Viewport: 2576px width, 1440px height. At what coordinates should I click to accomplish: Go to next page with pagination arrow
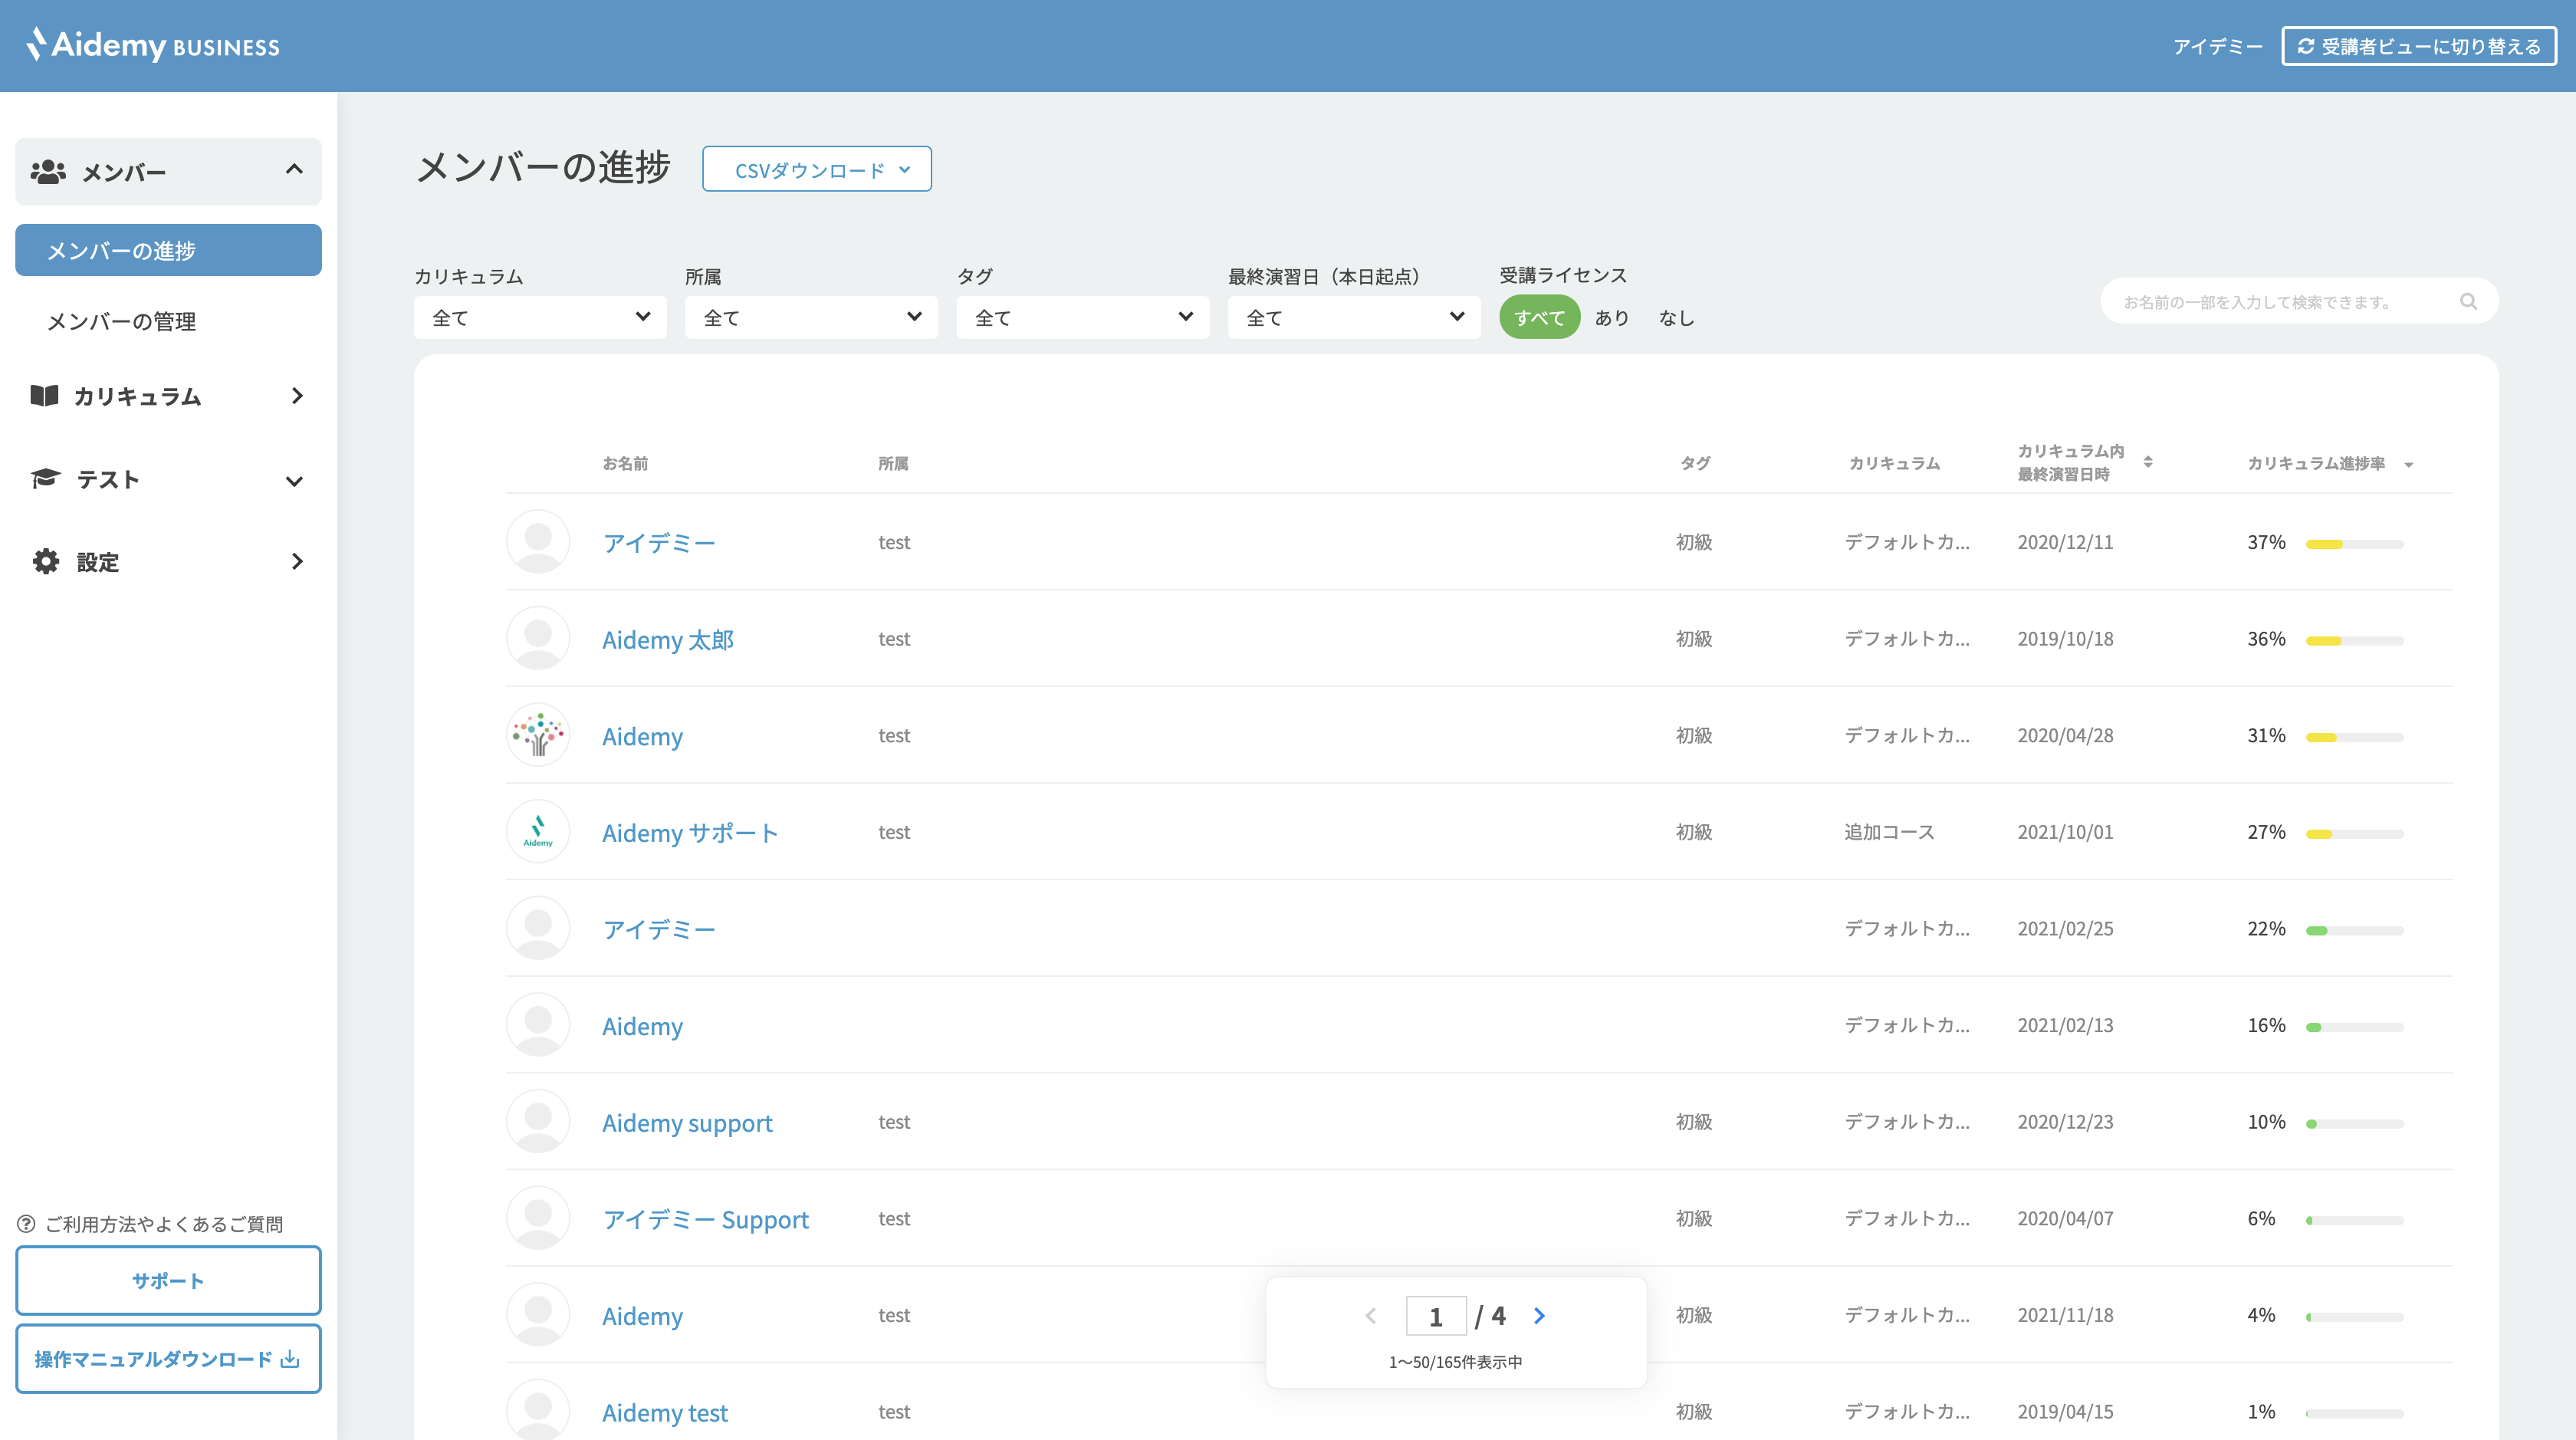1539,1316
